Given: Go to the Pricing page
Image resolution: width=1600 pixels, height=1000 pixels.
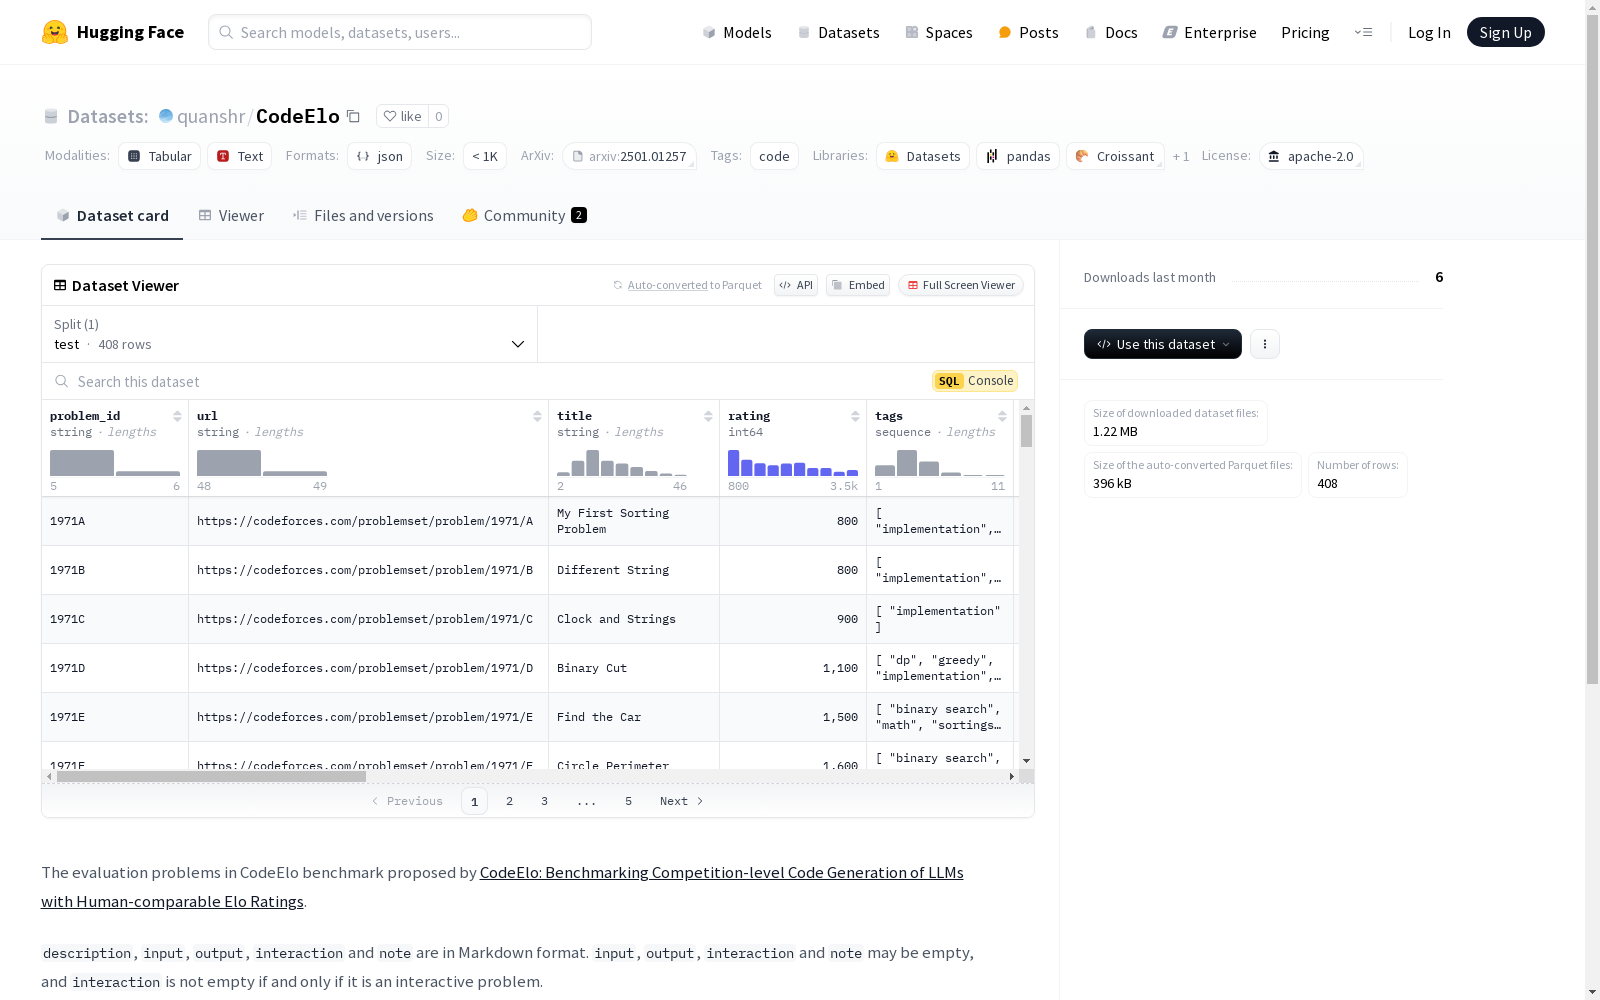Looking at the screenshot, I should click(x=1305, y=32).
